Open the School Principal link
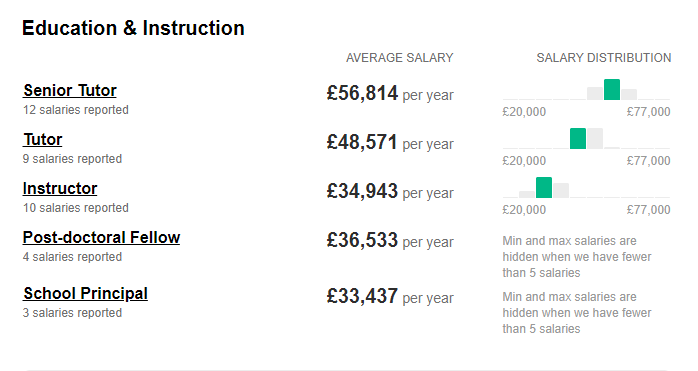 [x=85, y=294]
